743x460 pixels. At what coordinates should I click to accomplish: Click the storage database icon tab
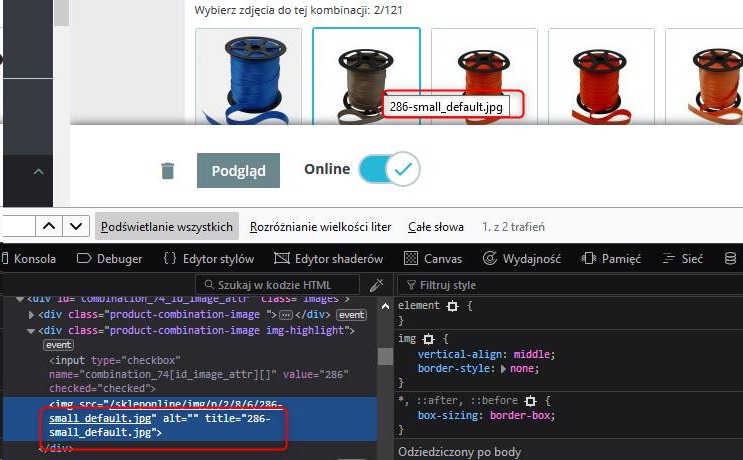(730, 259)
